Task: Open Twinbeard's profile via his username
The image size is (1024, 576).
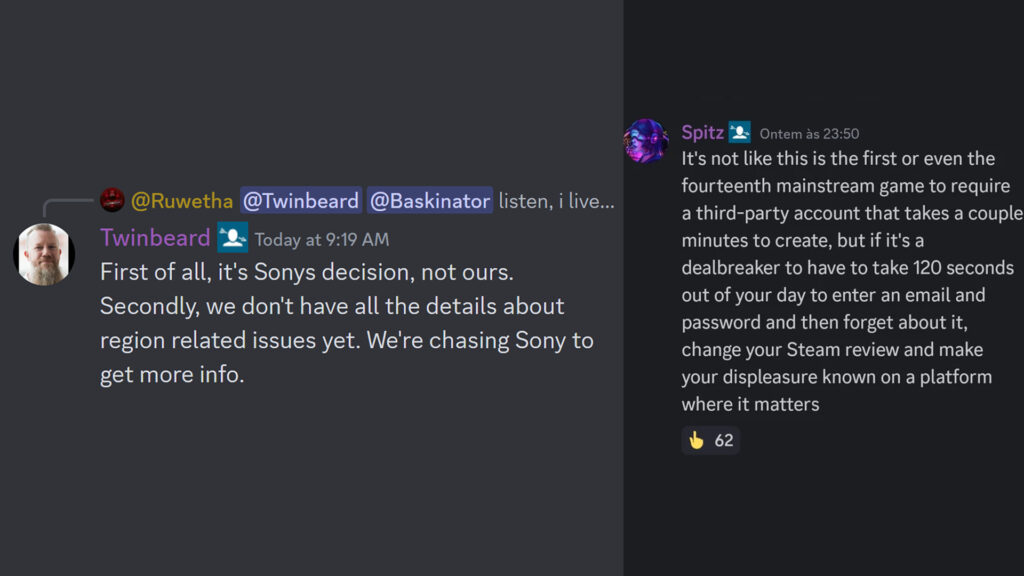Action: (155, 238)
